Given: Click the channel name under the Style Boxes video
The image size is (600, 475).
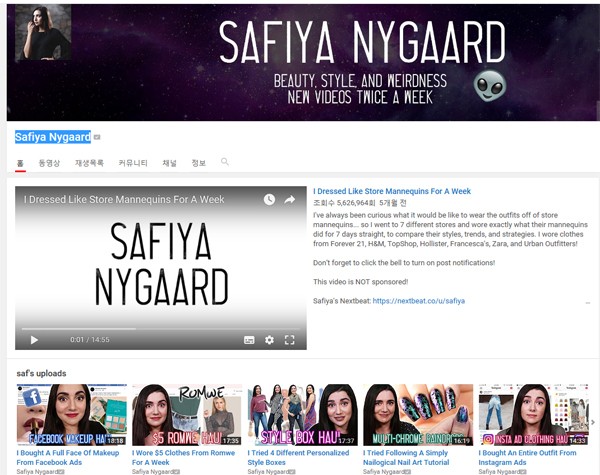Looking at the screenshot, I should pyautogui.click(x=269, y=472).
